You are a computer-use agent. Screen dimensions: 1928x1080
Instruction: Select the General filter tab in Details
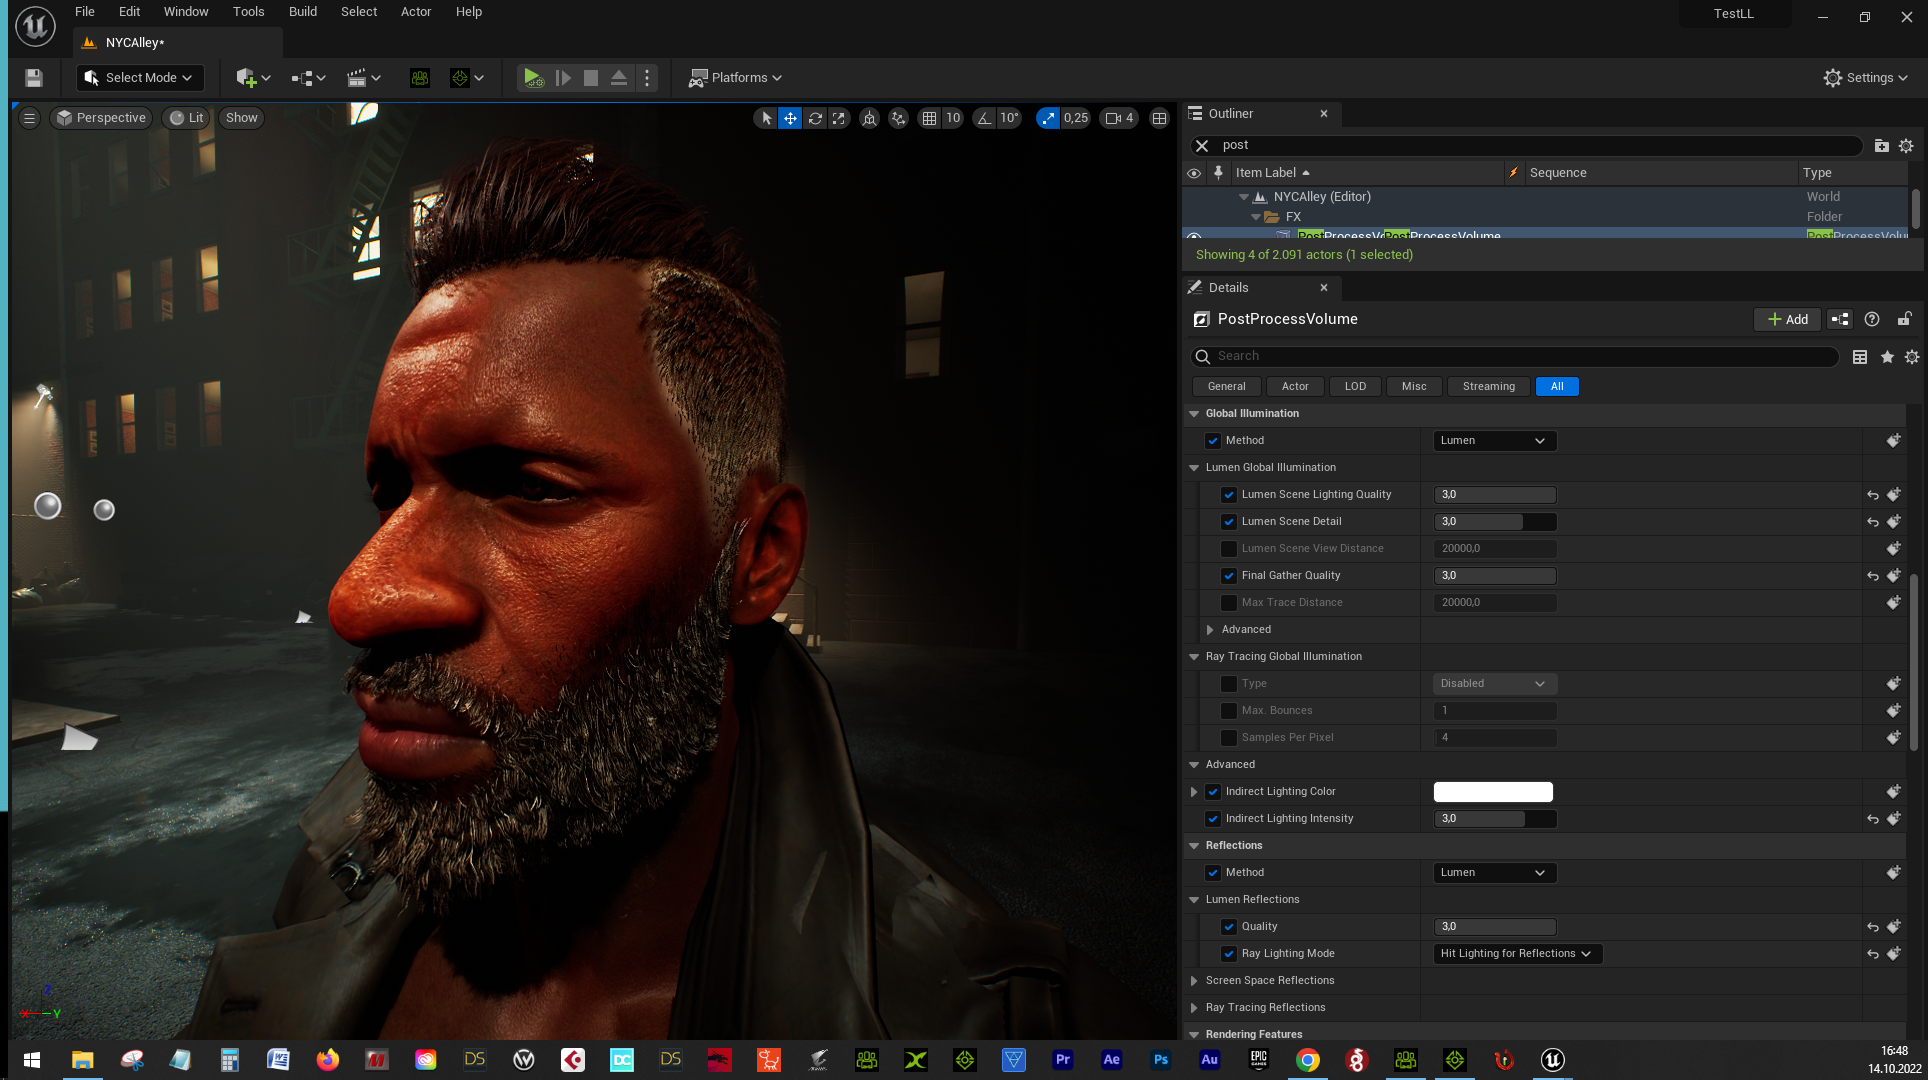tap(1226, 387)
